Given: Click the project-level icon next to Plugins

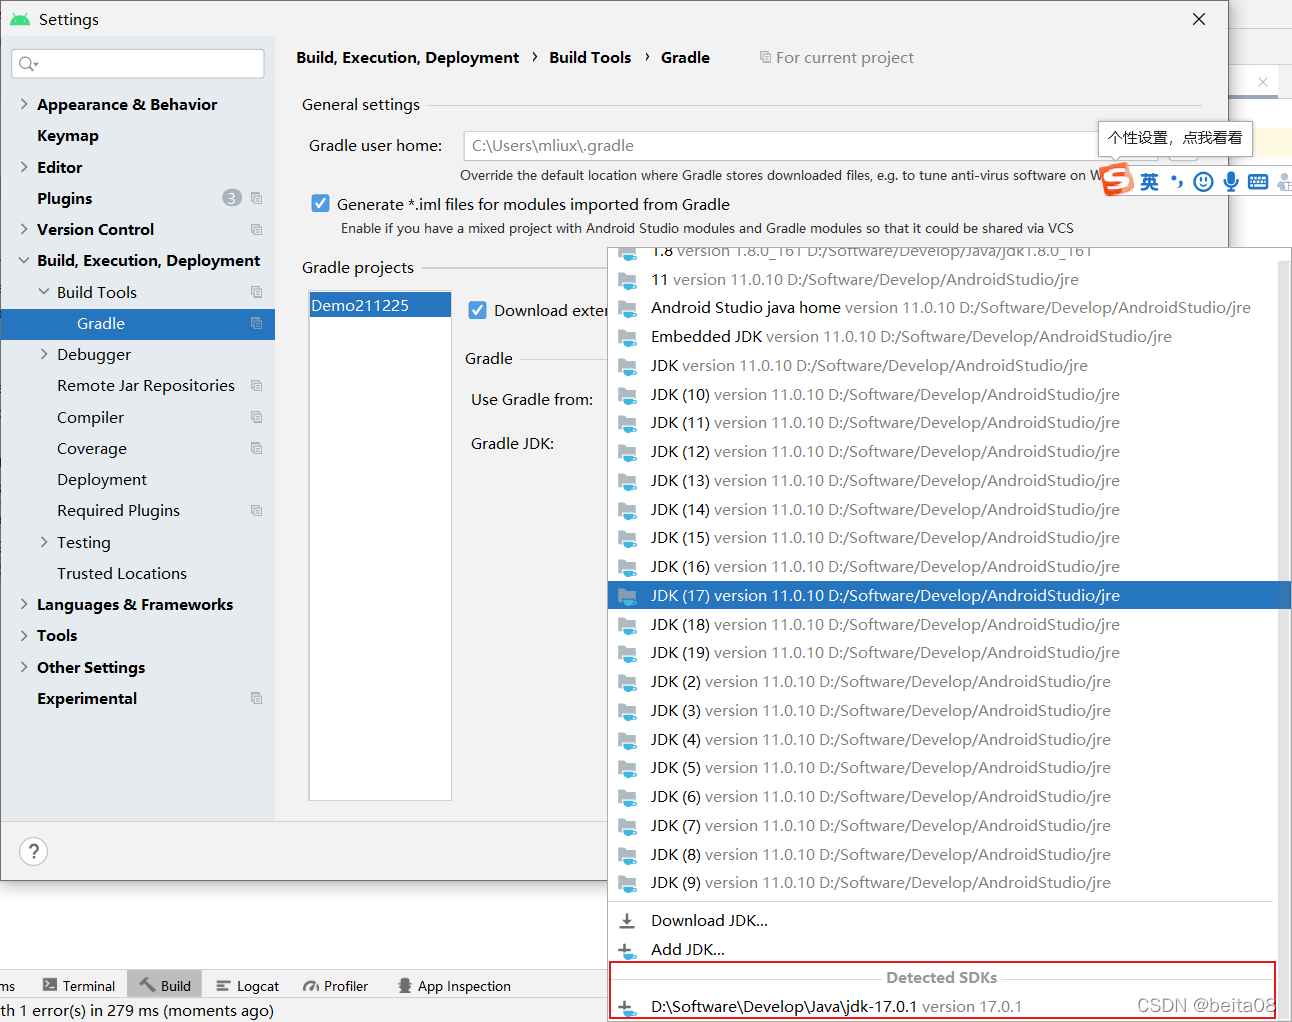Looking at the screenshot, I should tap(257, 198).
